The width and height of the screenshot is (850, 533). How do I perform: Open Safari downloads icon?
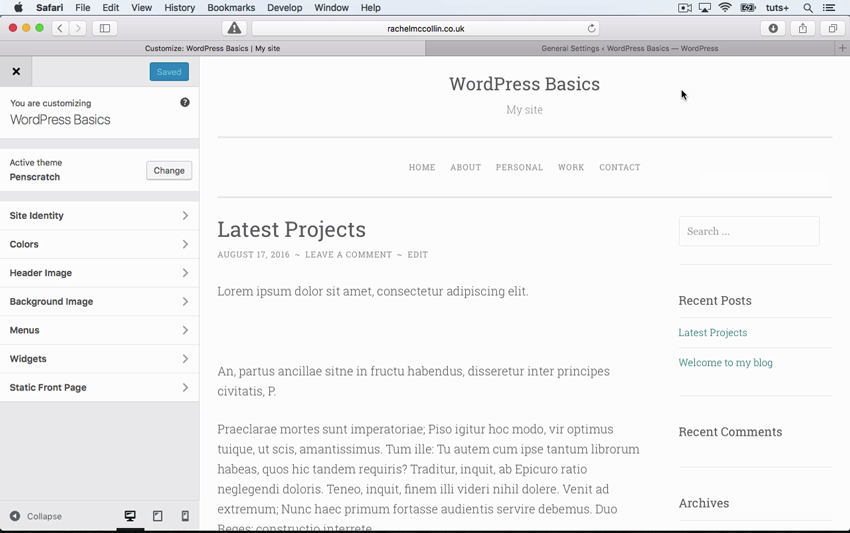774,28
